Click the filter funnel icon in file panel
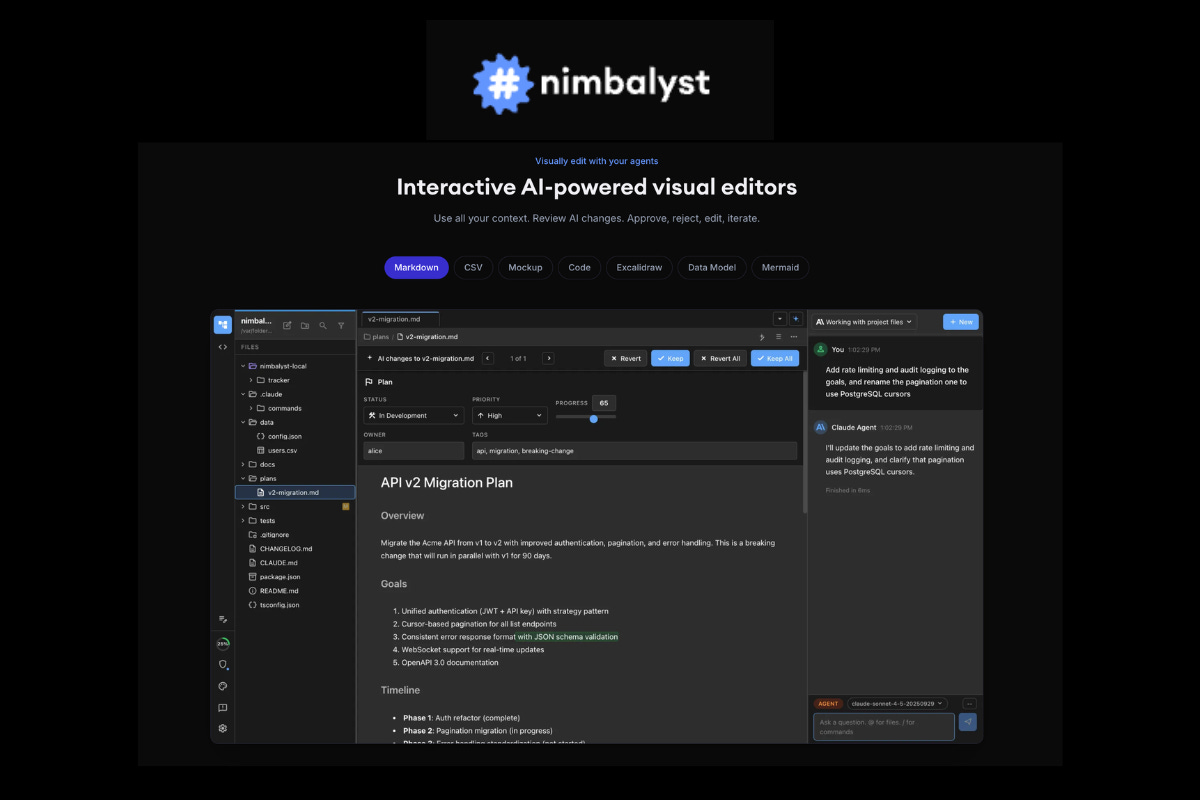Screen dimensions: 1200x800 [x=341, y=325]
